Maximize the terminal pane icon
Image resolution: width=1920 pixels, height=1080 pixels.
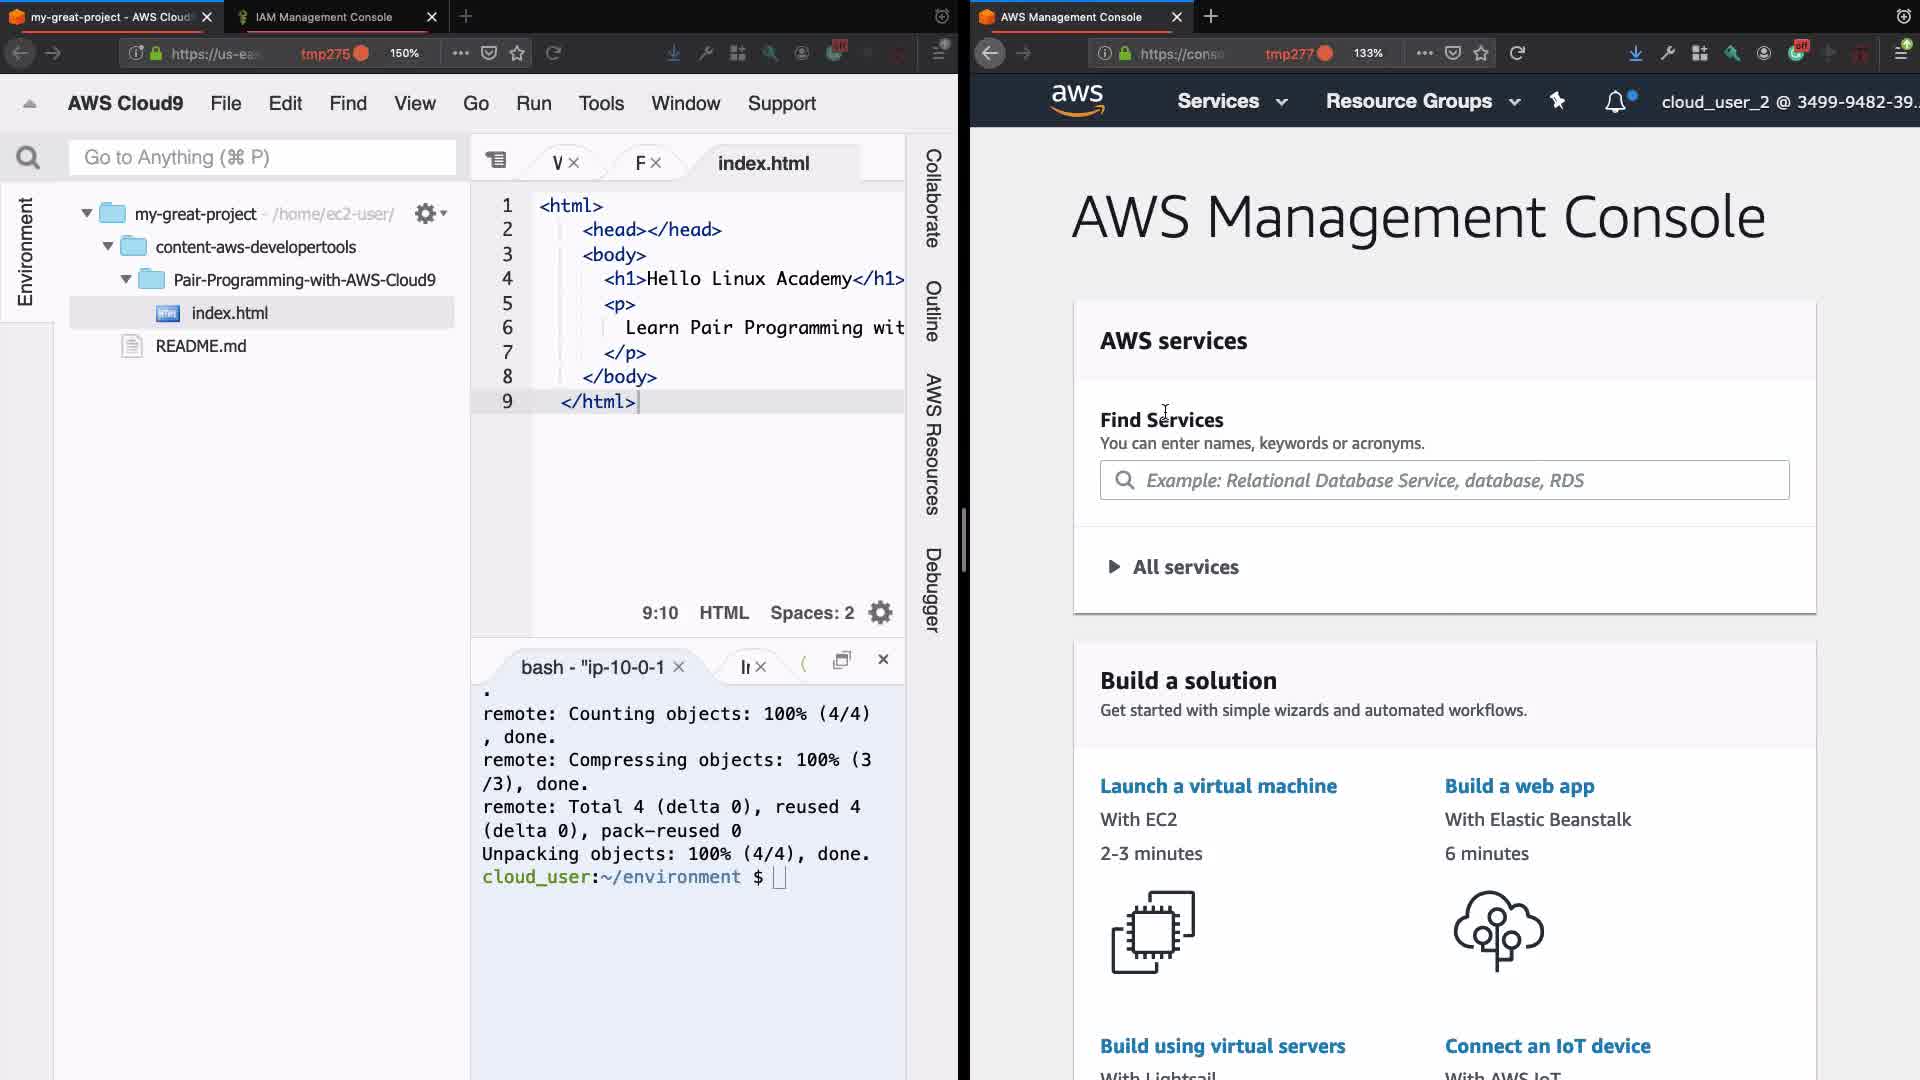pos(842,660)
